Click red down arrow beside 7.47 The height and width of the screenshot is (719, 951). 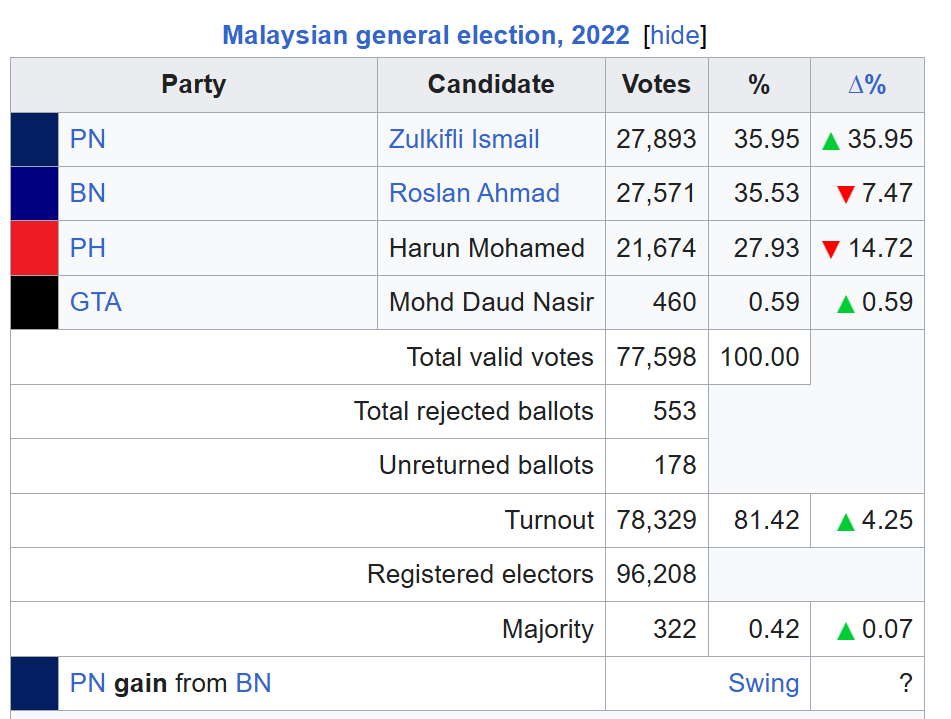point(845,195)
